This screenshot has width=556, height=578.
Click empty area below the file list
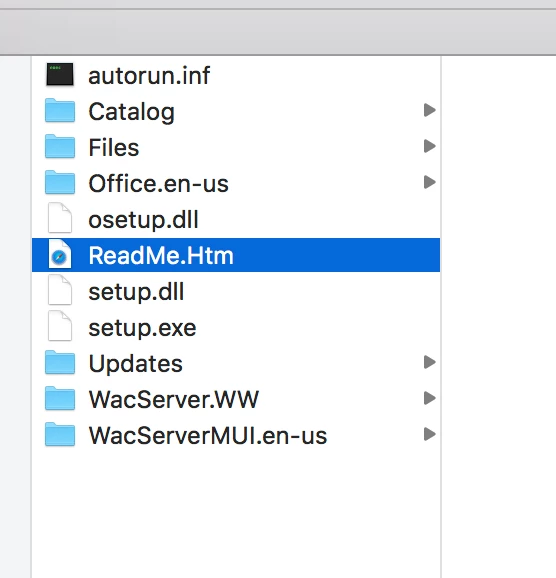click(x=236, y=512)
